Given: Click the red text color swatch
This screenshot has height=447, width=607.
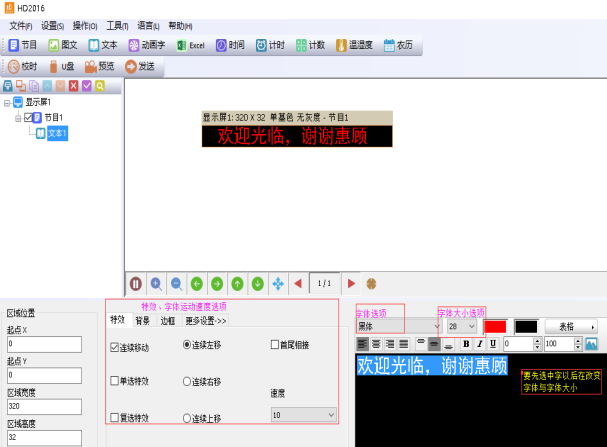Looking at the screenshot, I should [495, 326].
